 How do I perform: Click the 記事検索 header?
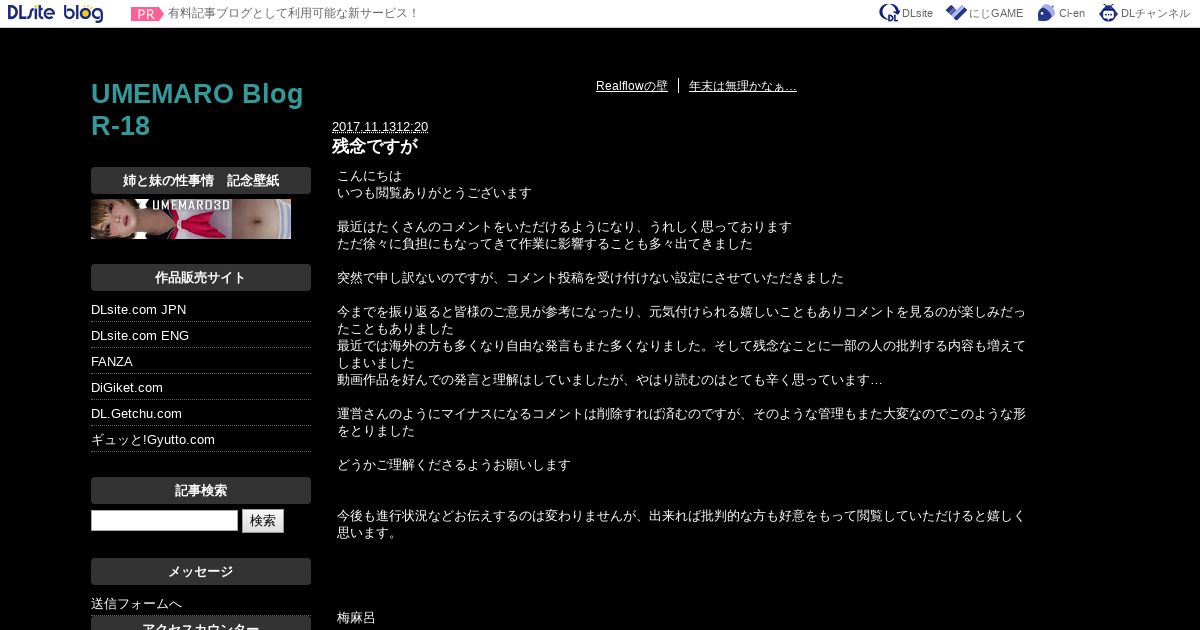[x=201, y=491]
